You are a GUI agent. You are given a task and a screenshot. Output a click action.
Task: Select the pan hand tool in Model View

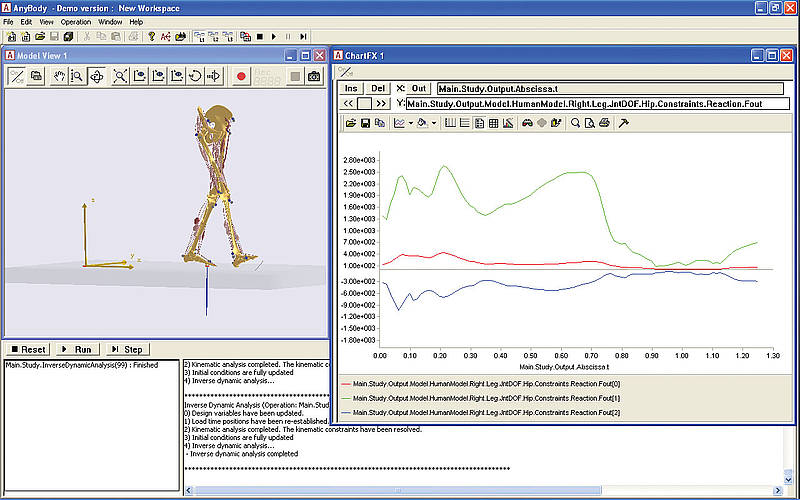pyautogui.click(x=60, y=77)
